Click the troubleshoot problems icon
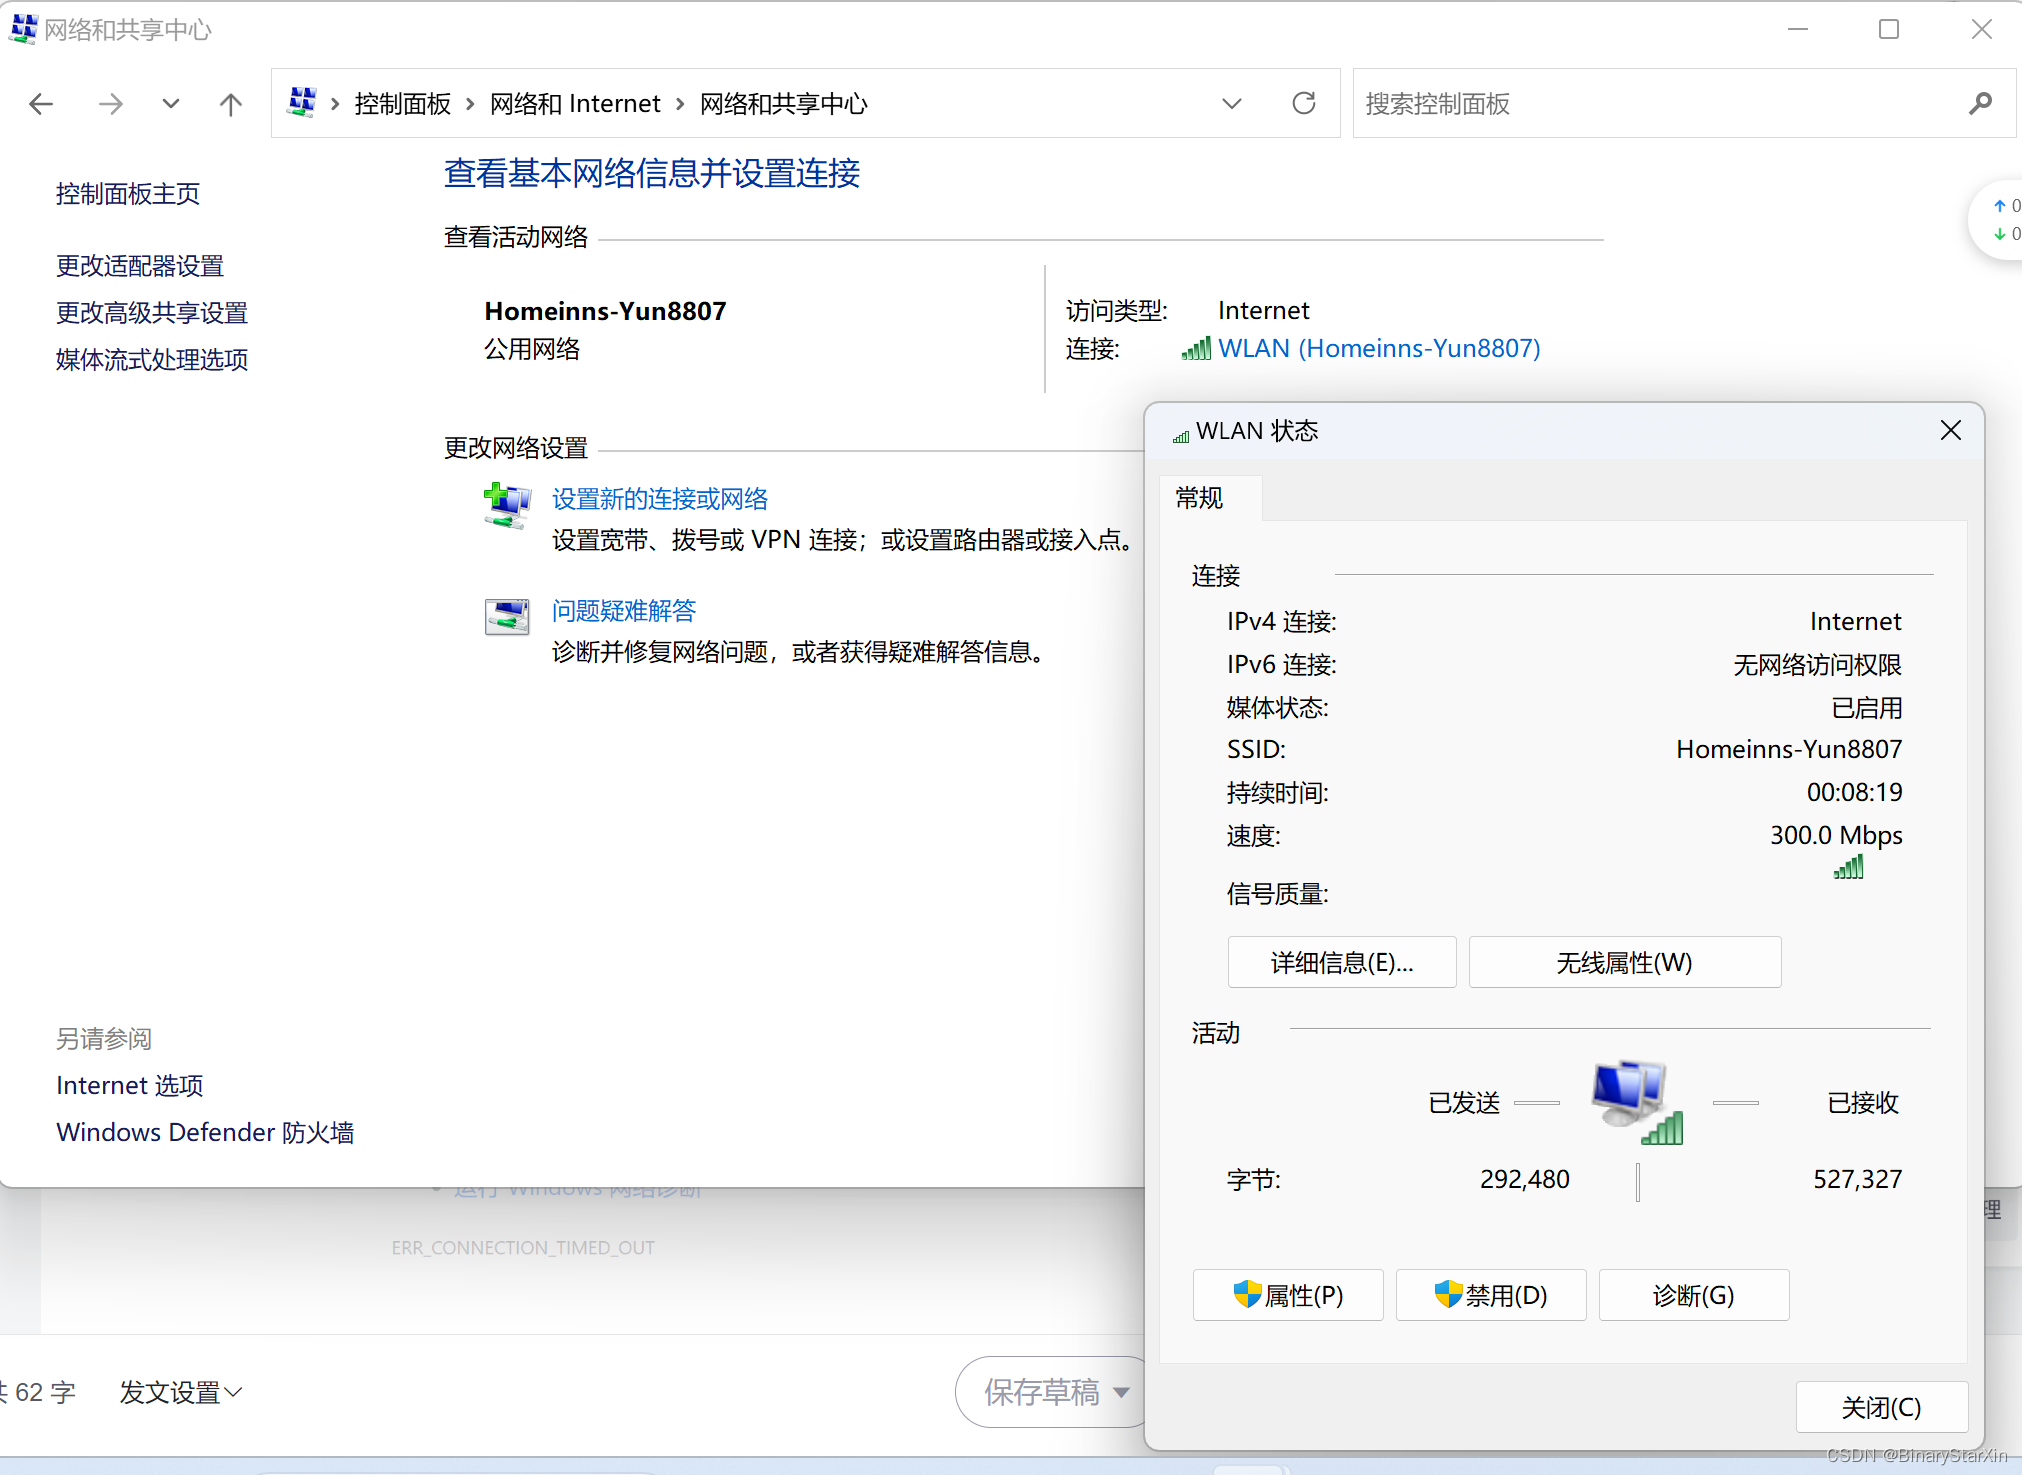The width and height of the screenshot is (2022, 1475). click(x=507, y=617)
